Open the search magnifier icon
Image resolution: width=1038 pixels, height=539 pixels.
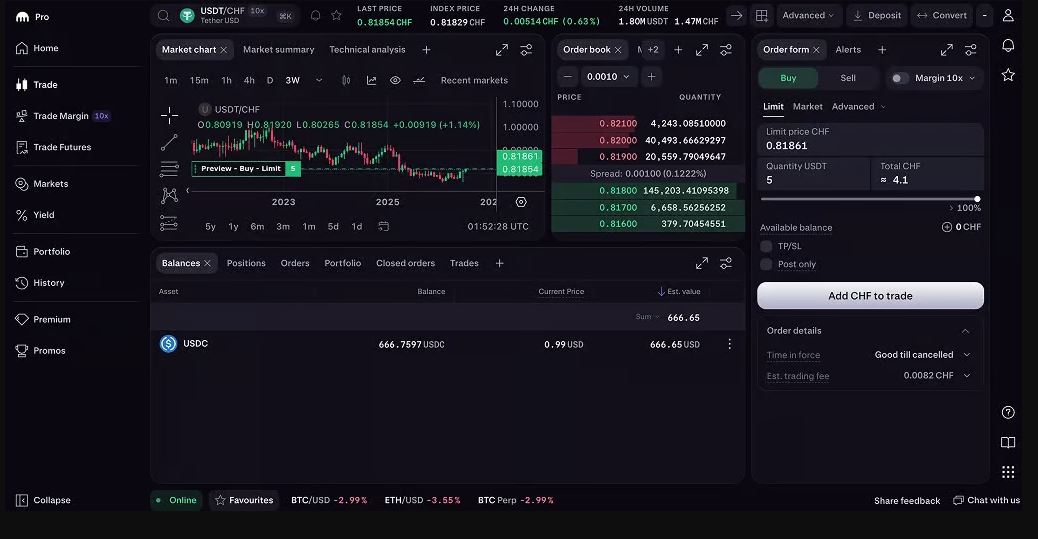(164, 15)
